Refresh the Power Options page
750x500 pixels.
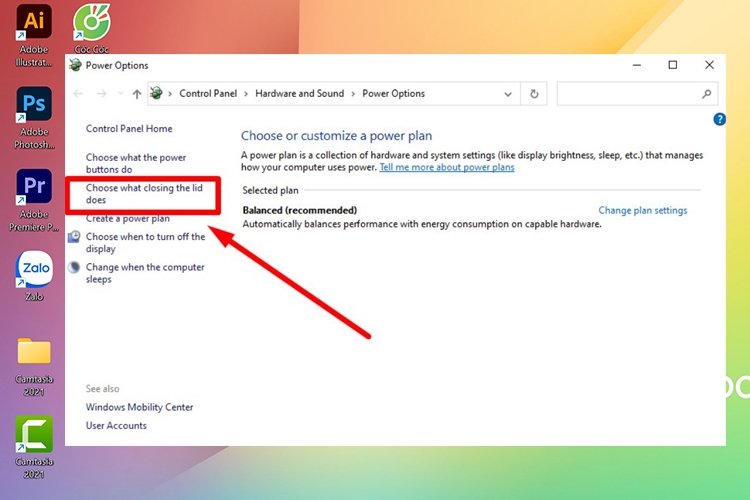pos(534,94)
